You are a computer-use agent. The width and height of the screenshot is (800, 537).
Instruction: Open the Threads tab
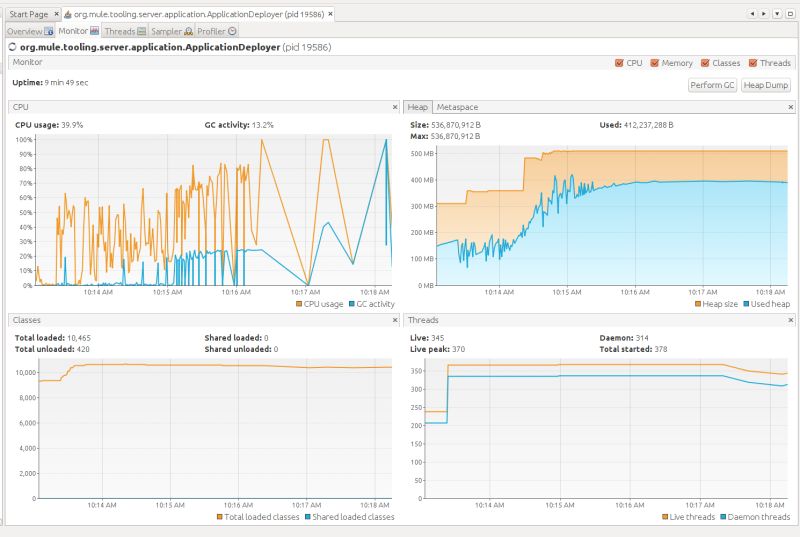click(x=125, y=31)
